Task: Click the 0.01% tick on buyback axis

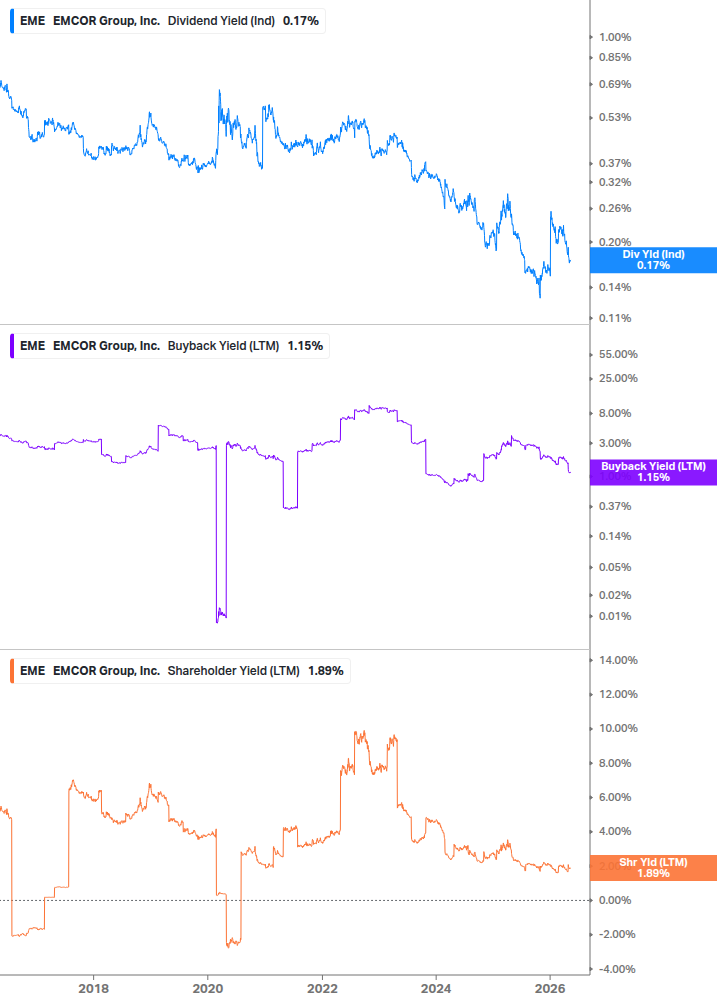Action: click(x=615, y=617)
